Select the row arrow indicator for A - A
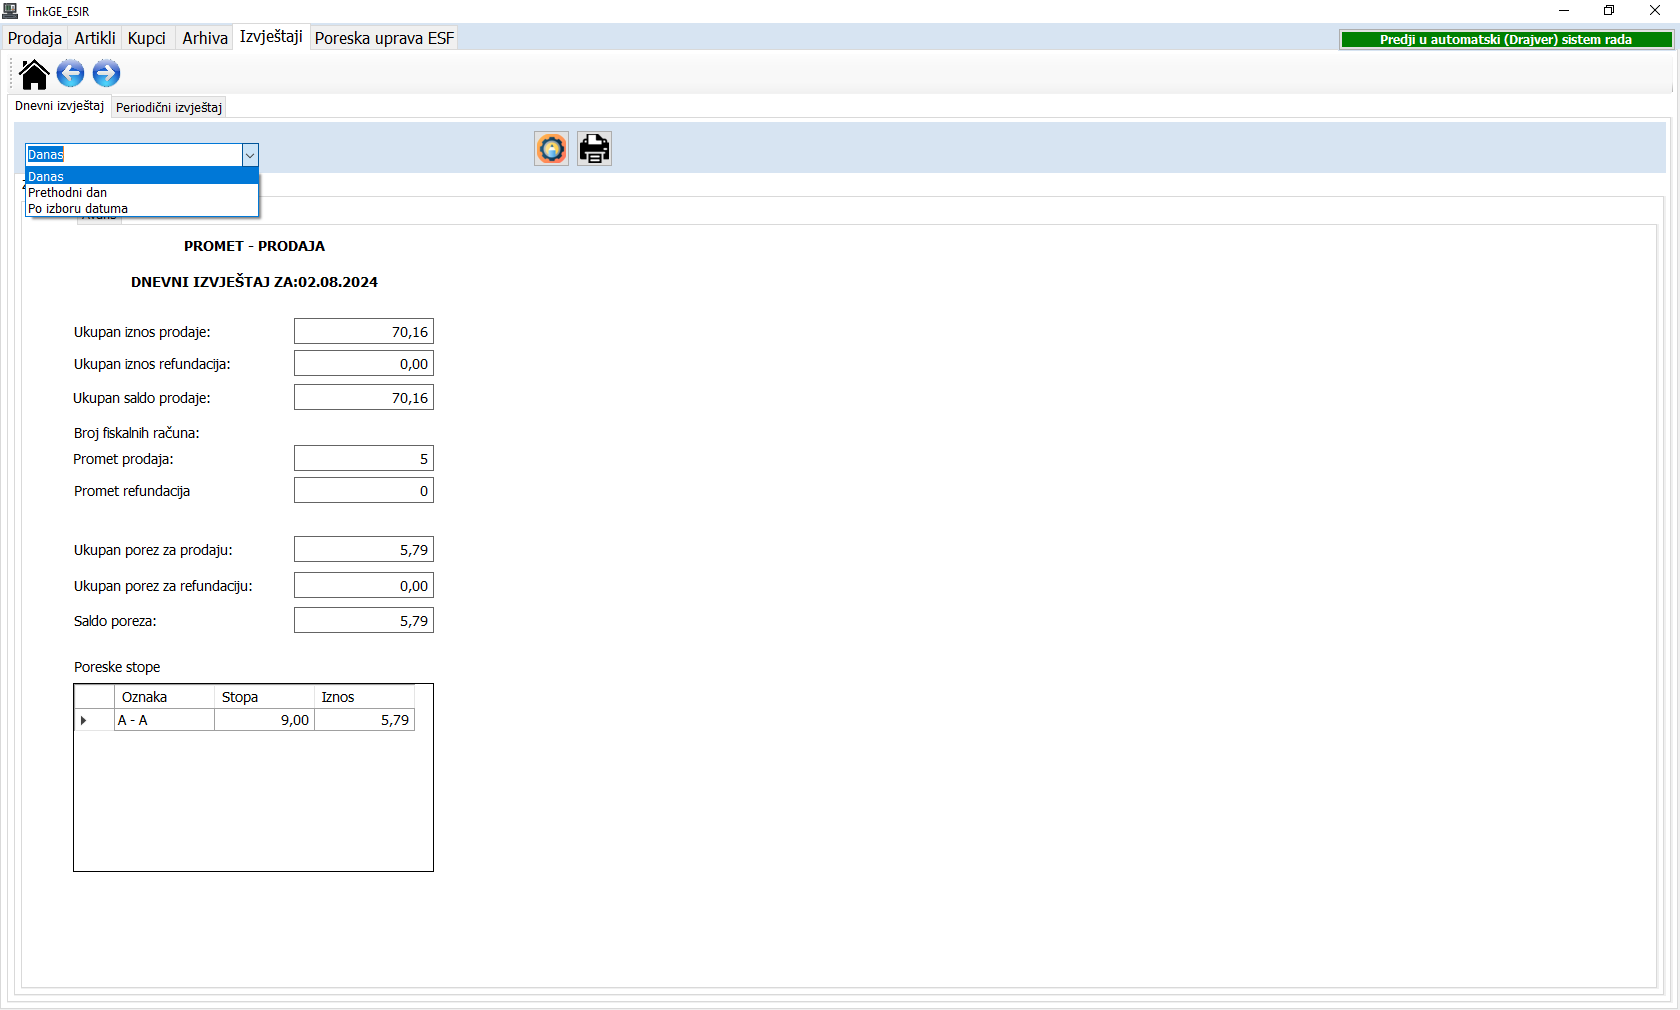This screenshot has width=1680, height=1010. coord(84,720)
